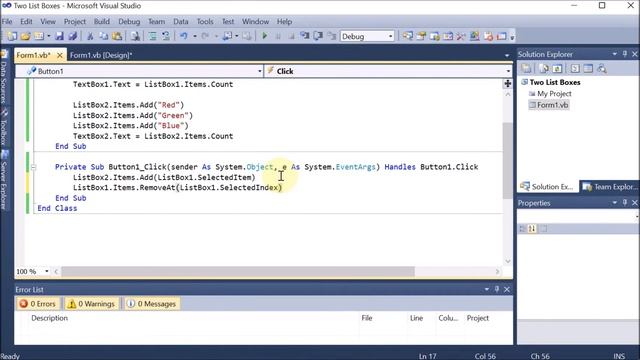Click the Navigate Backward icon
Image resolution: width=640 pixels, height=360 pixels.
click(x=227, y=36)
